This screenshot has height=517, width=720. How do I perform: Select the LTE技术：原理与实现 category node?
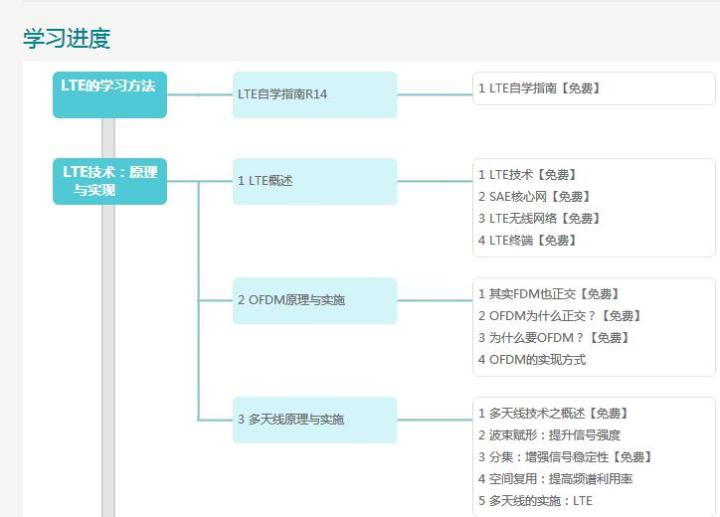click(109, 181)
